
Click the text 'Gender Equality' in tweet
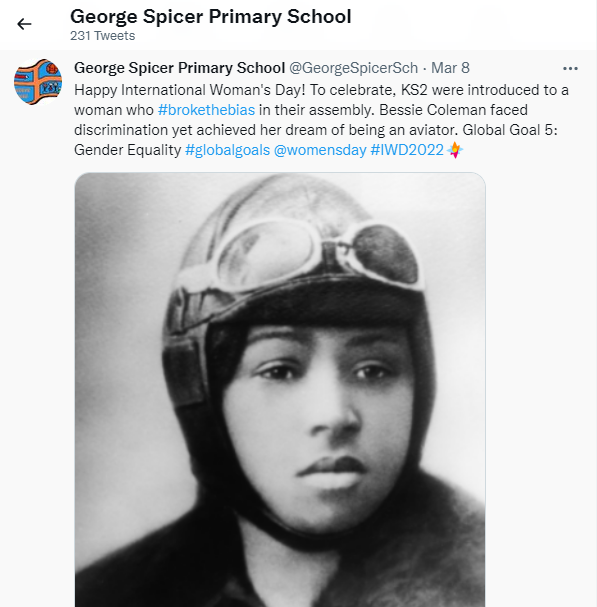[127, 150]
